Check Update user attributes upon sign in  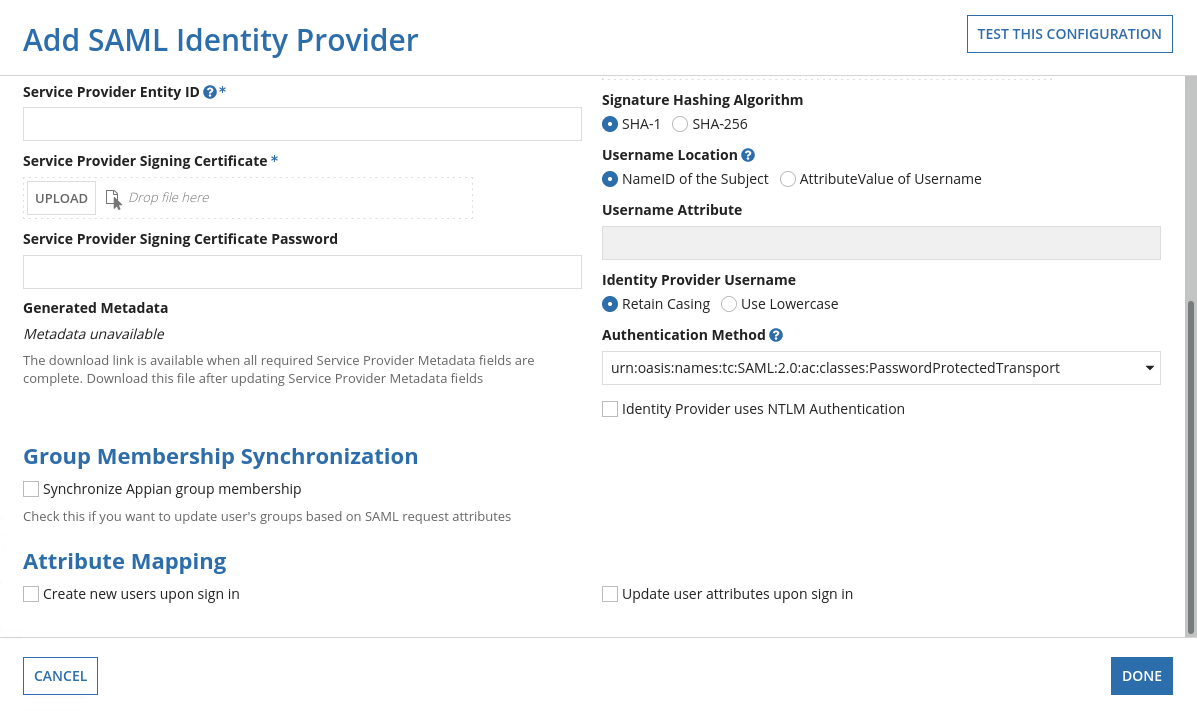610,594
